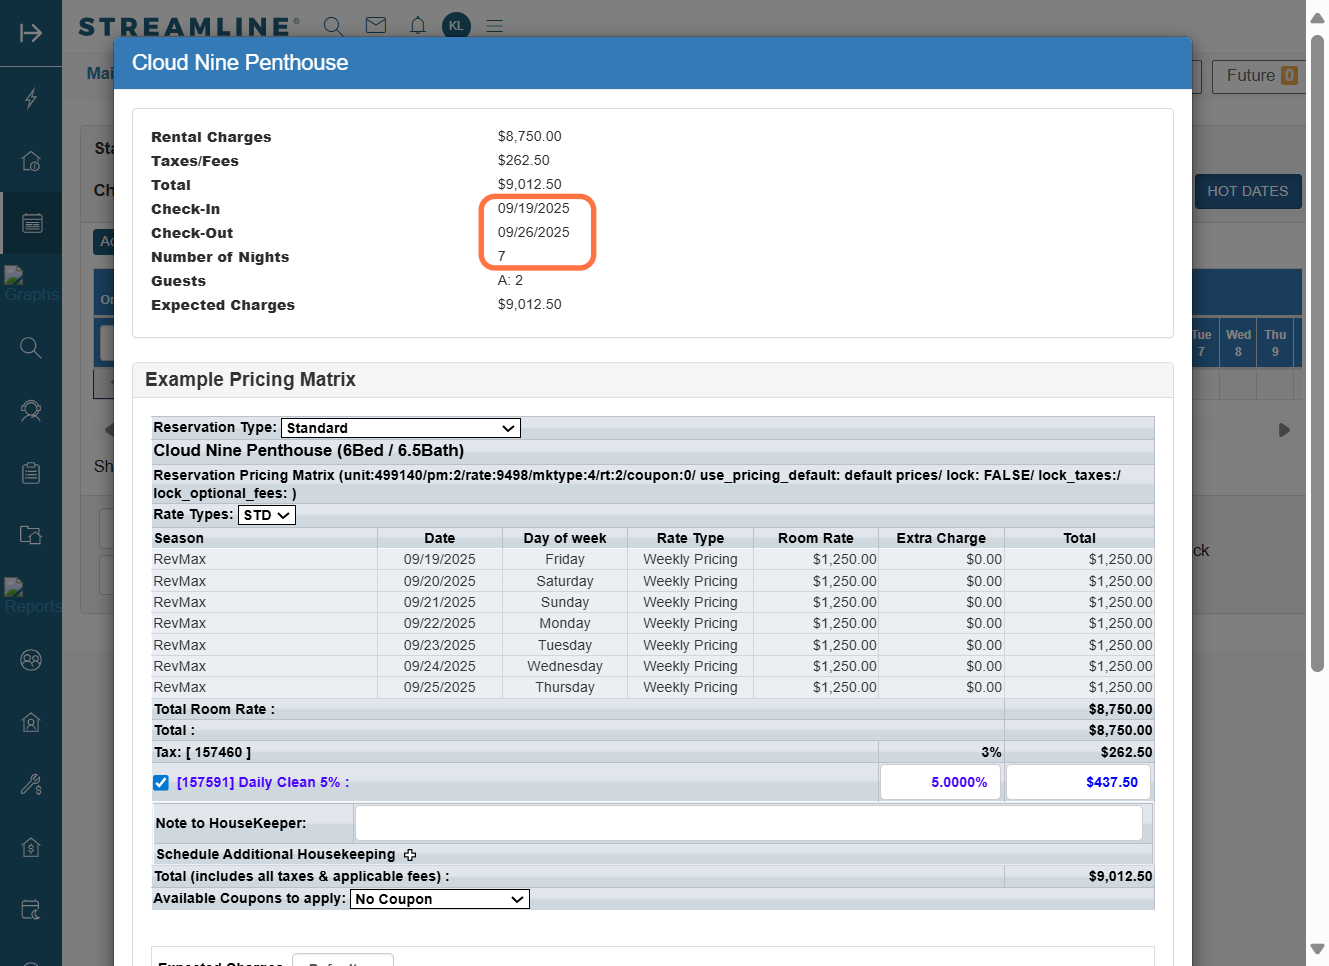Open the KL user avatar menu
1329x966 pixels.
click(456, 25)
